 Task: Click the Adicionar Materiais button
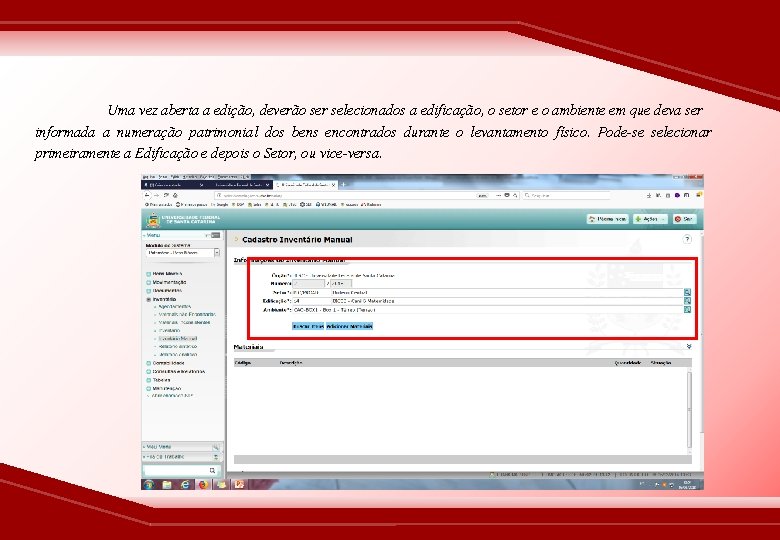pos(350,326)
